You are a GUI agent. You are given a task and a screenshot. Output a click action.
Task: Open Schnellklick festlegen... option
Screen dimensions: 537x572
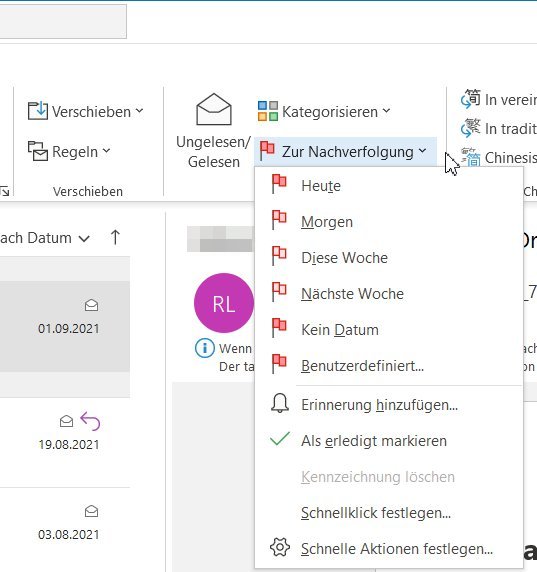pos(389,513)
